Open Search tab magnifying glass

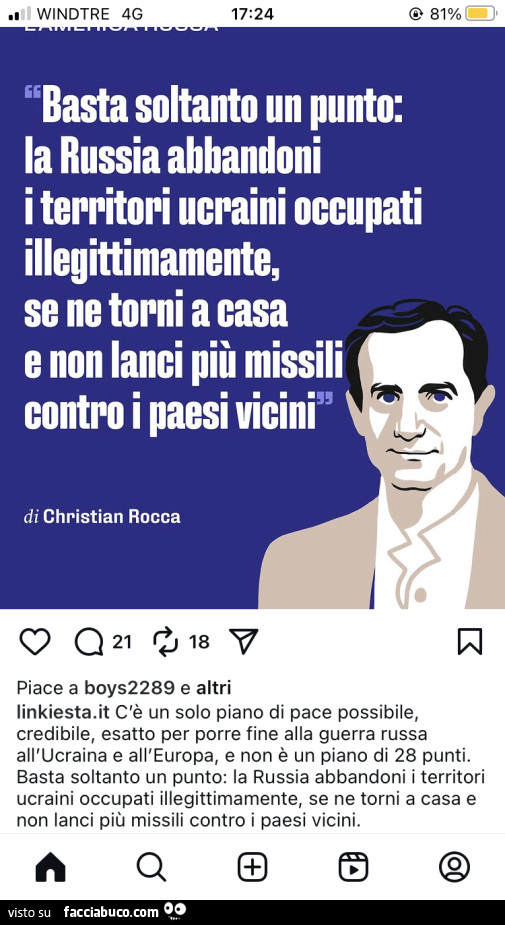[152, 868]
